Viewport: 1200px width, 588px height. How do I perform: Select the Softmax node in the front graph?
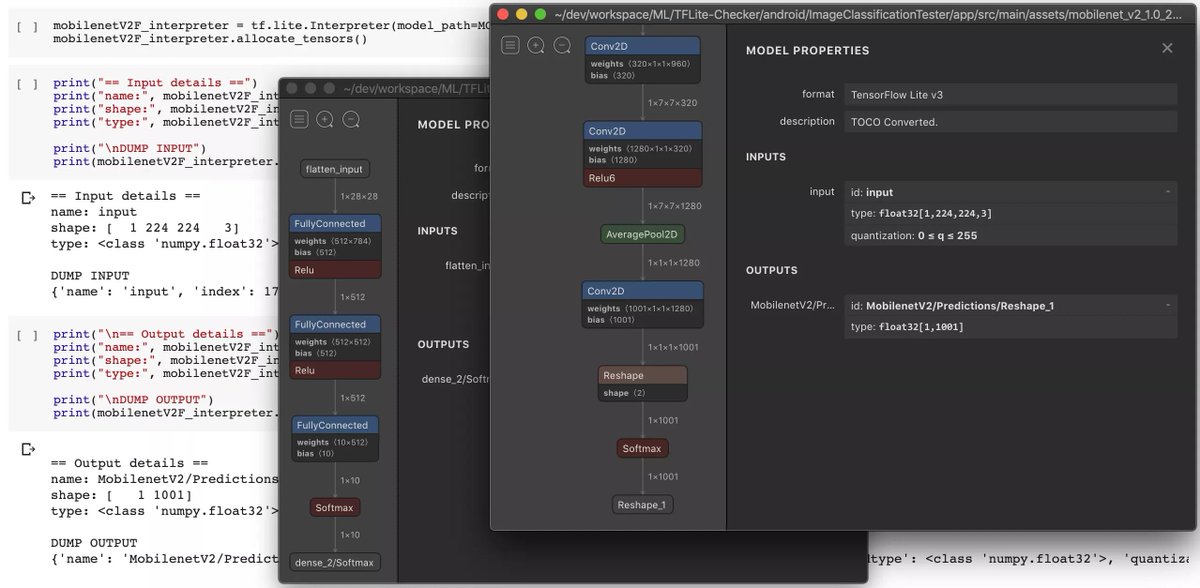pos(641,448)
